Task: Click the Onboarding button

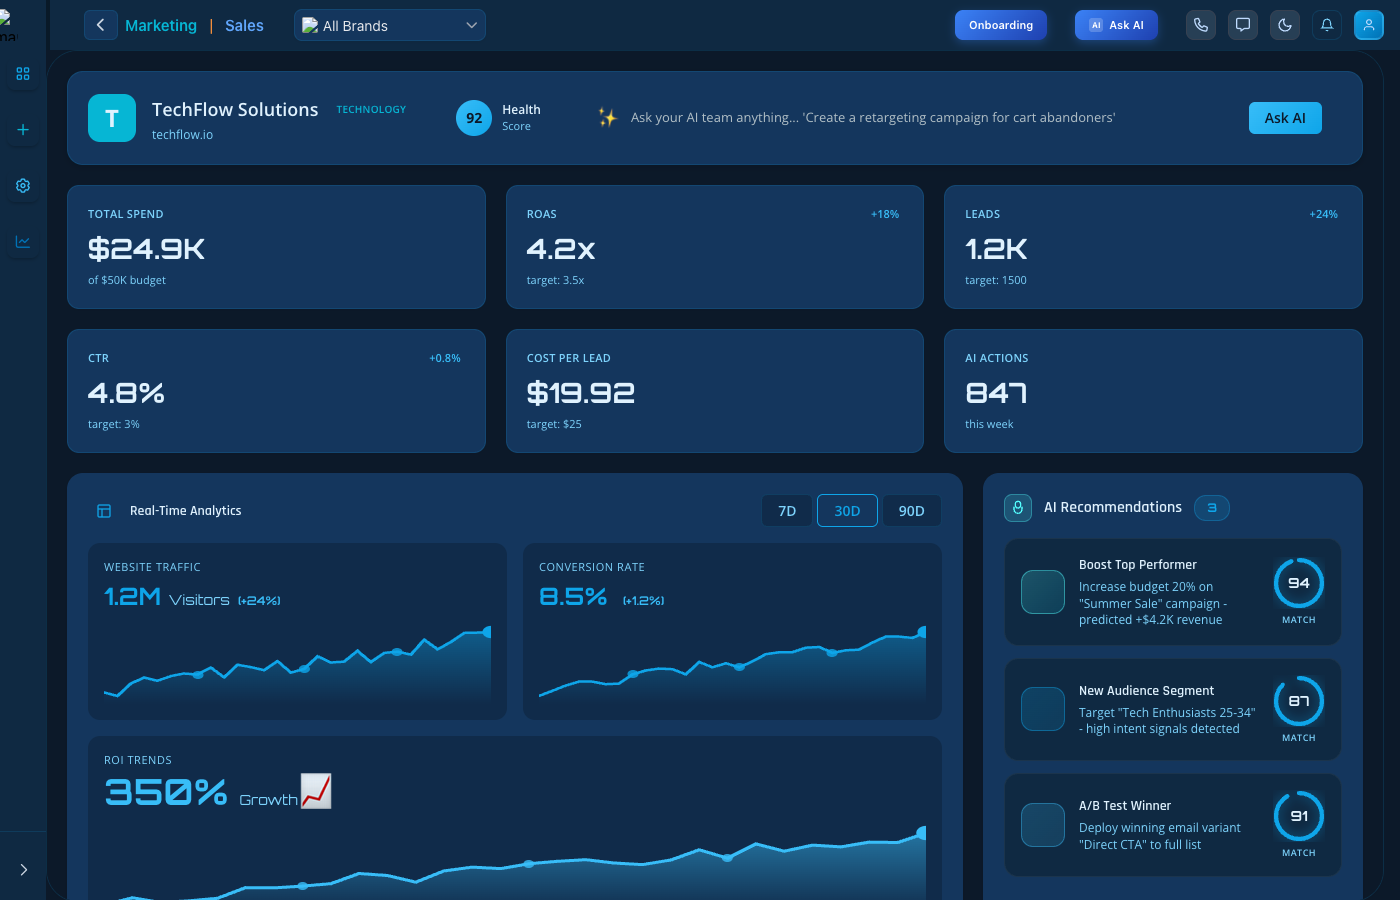Action: click(1001, 25)
